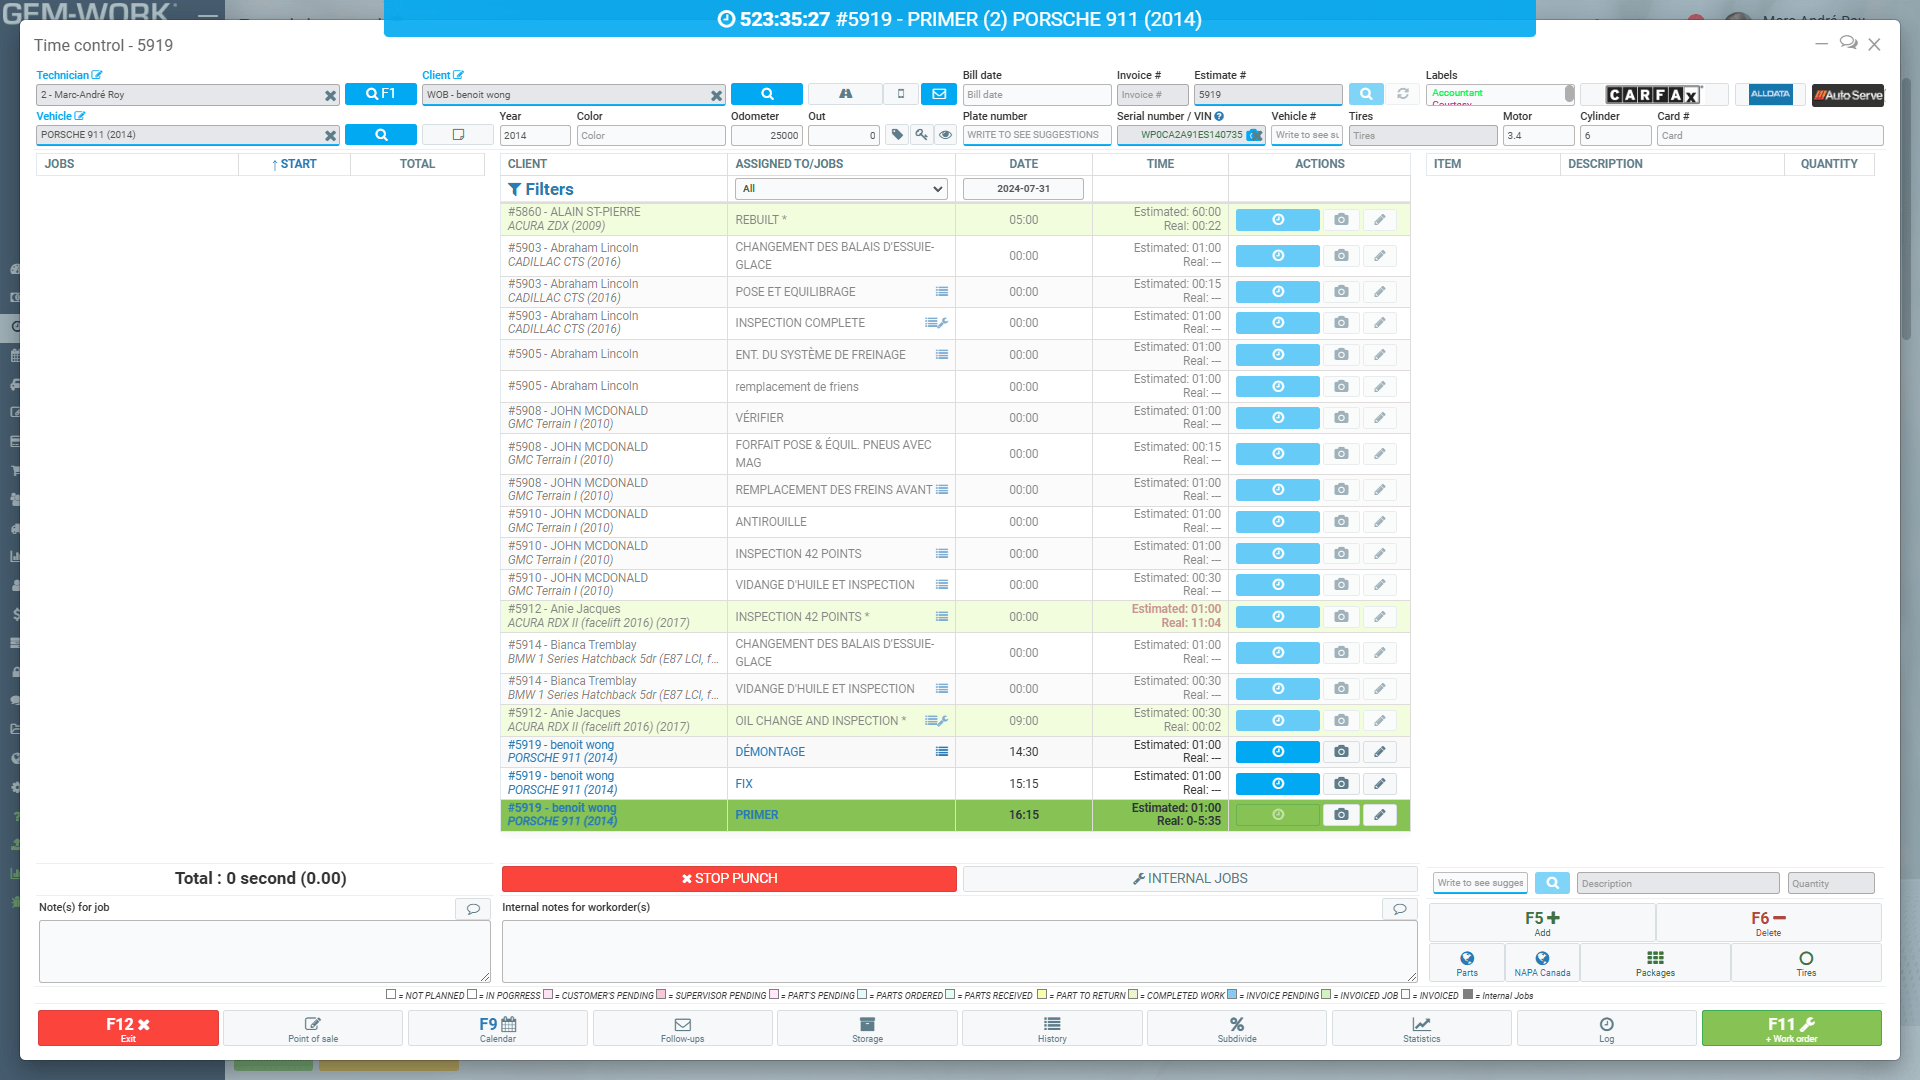Click the date field 2024-07-31

pyautogui.click(x=1023, y=189)
